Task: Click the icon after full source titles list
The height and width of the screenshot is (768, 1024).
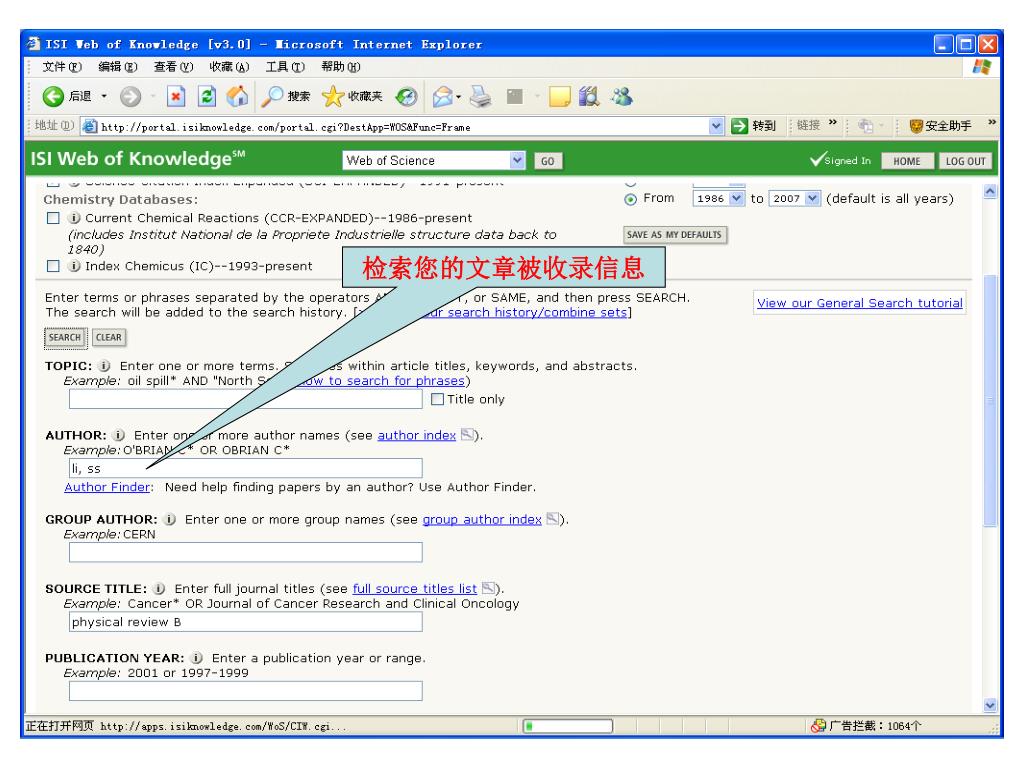Action: click(x=488, y=588)
